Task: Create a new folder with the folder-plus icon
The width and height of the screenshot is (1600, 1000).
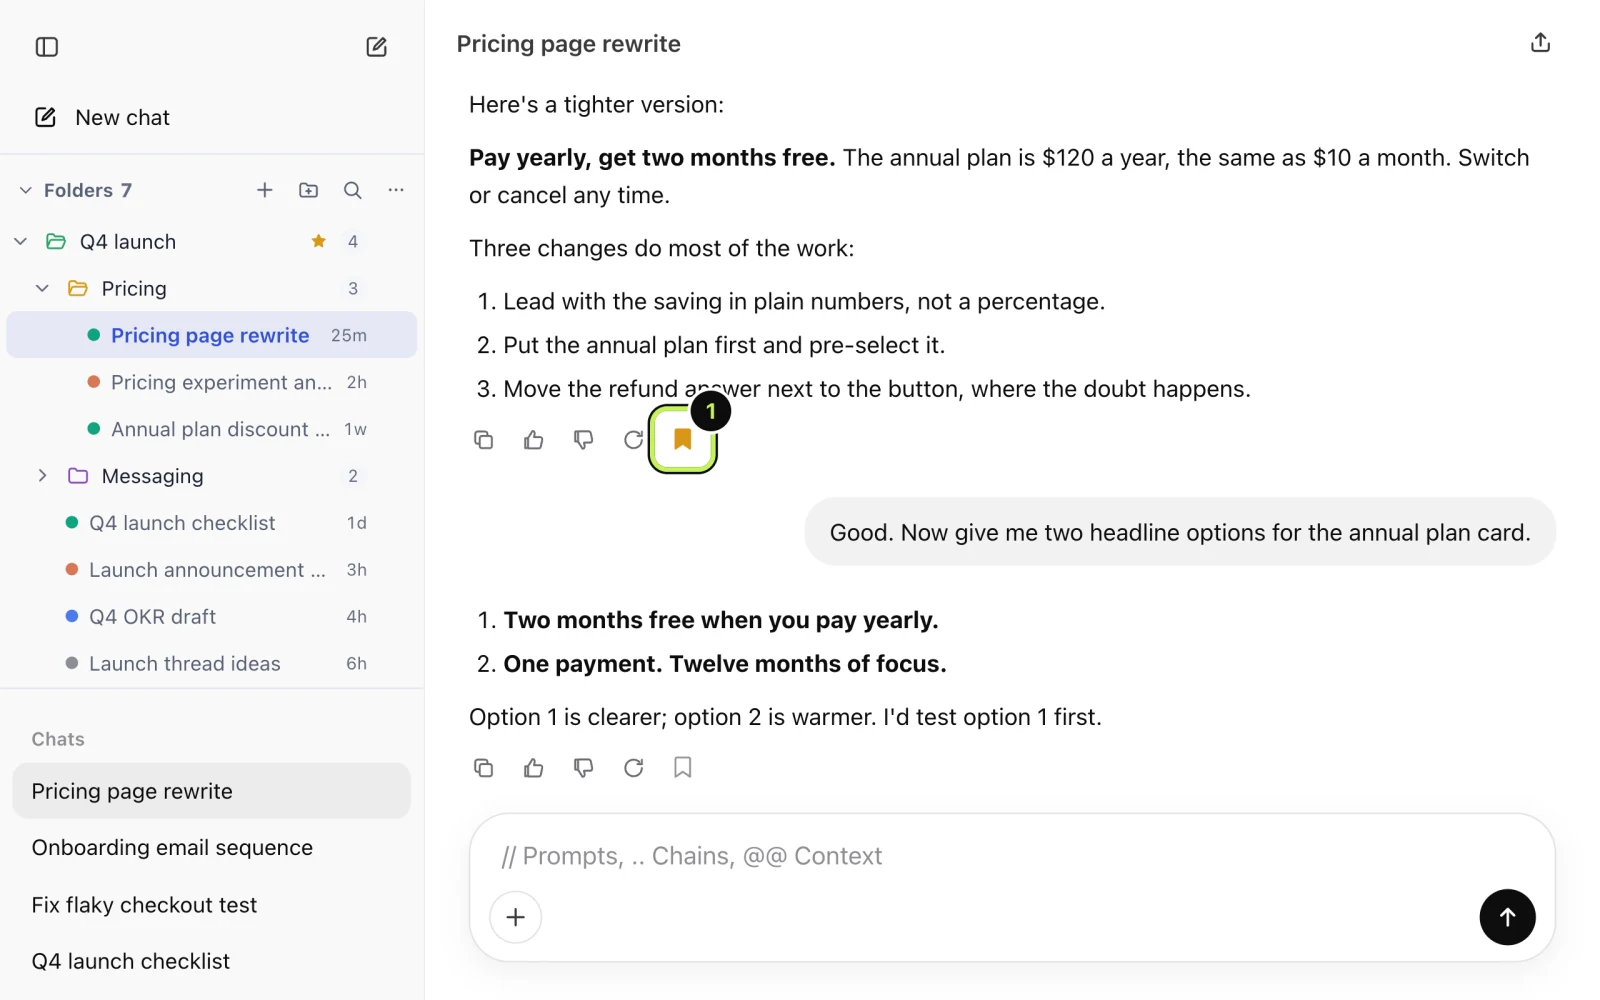Action: coord(309,190)
